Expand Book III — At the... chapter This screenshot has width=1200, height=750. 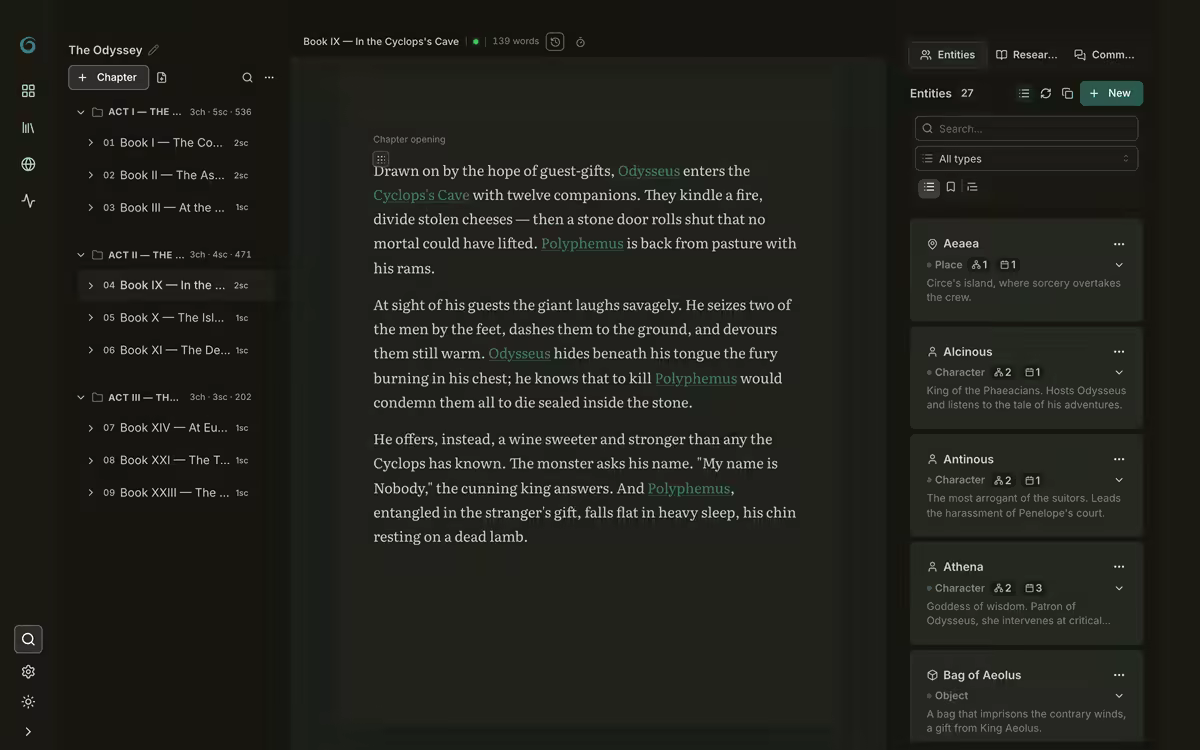[90, 208]
